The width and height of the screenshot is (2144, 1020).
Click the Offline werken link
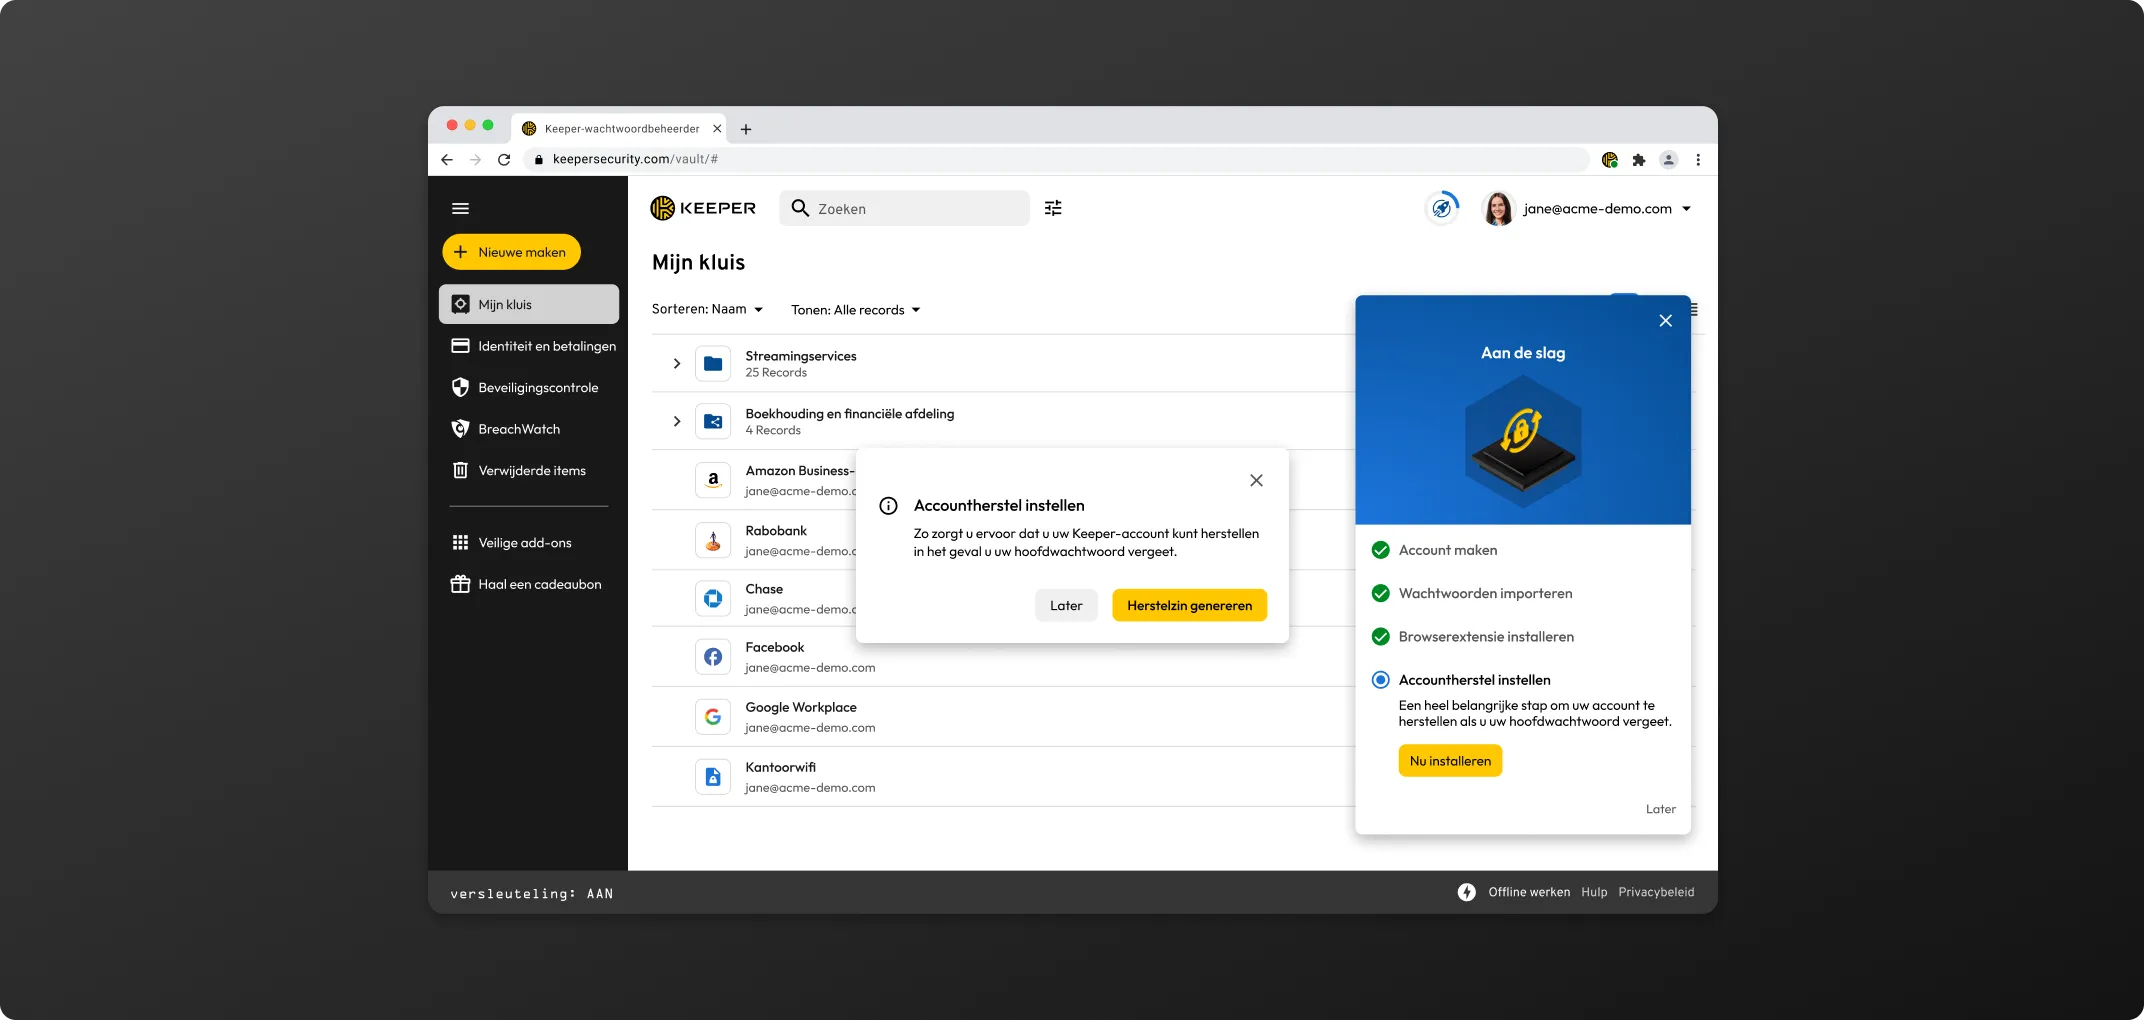(x=1529, y=892)
